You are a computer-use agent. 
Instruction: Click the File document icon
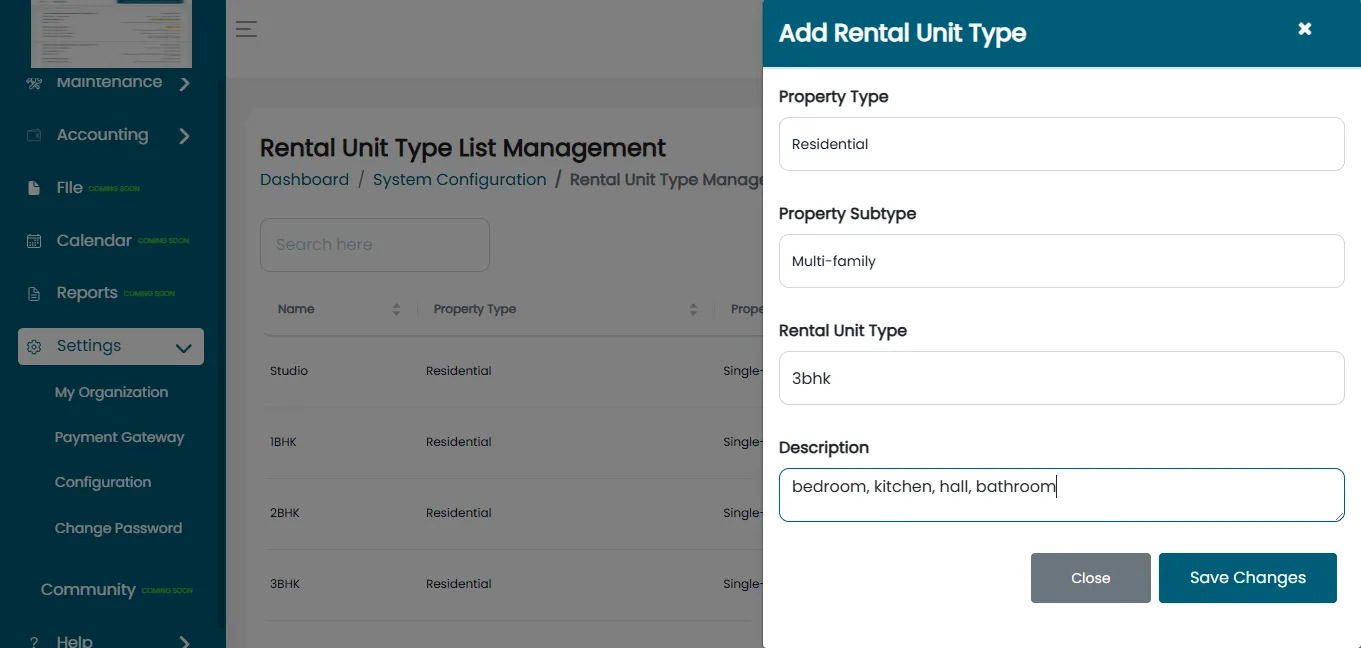point(34,188)
